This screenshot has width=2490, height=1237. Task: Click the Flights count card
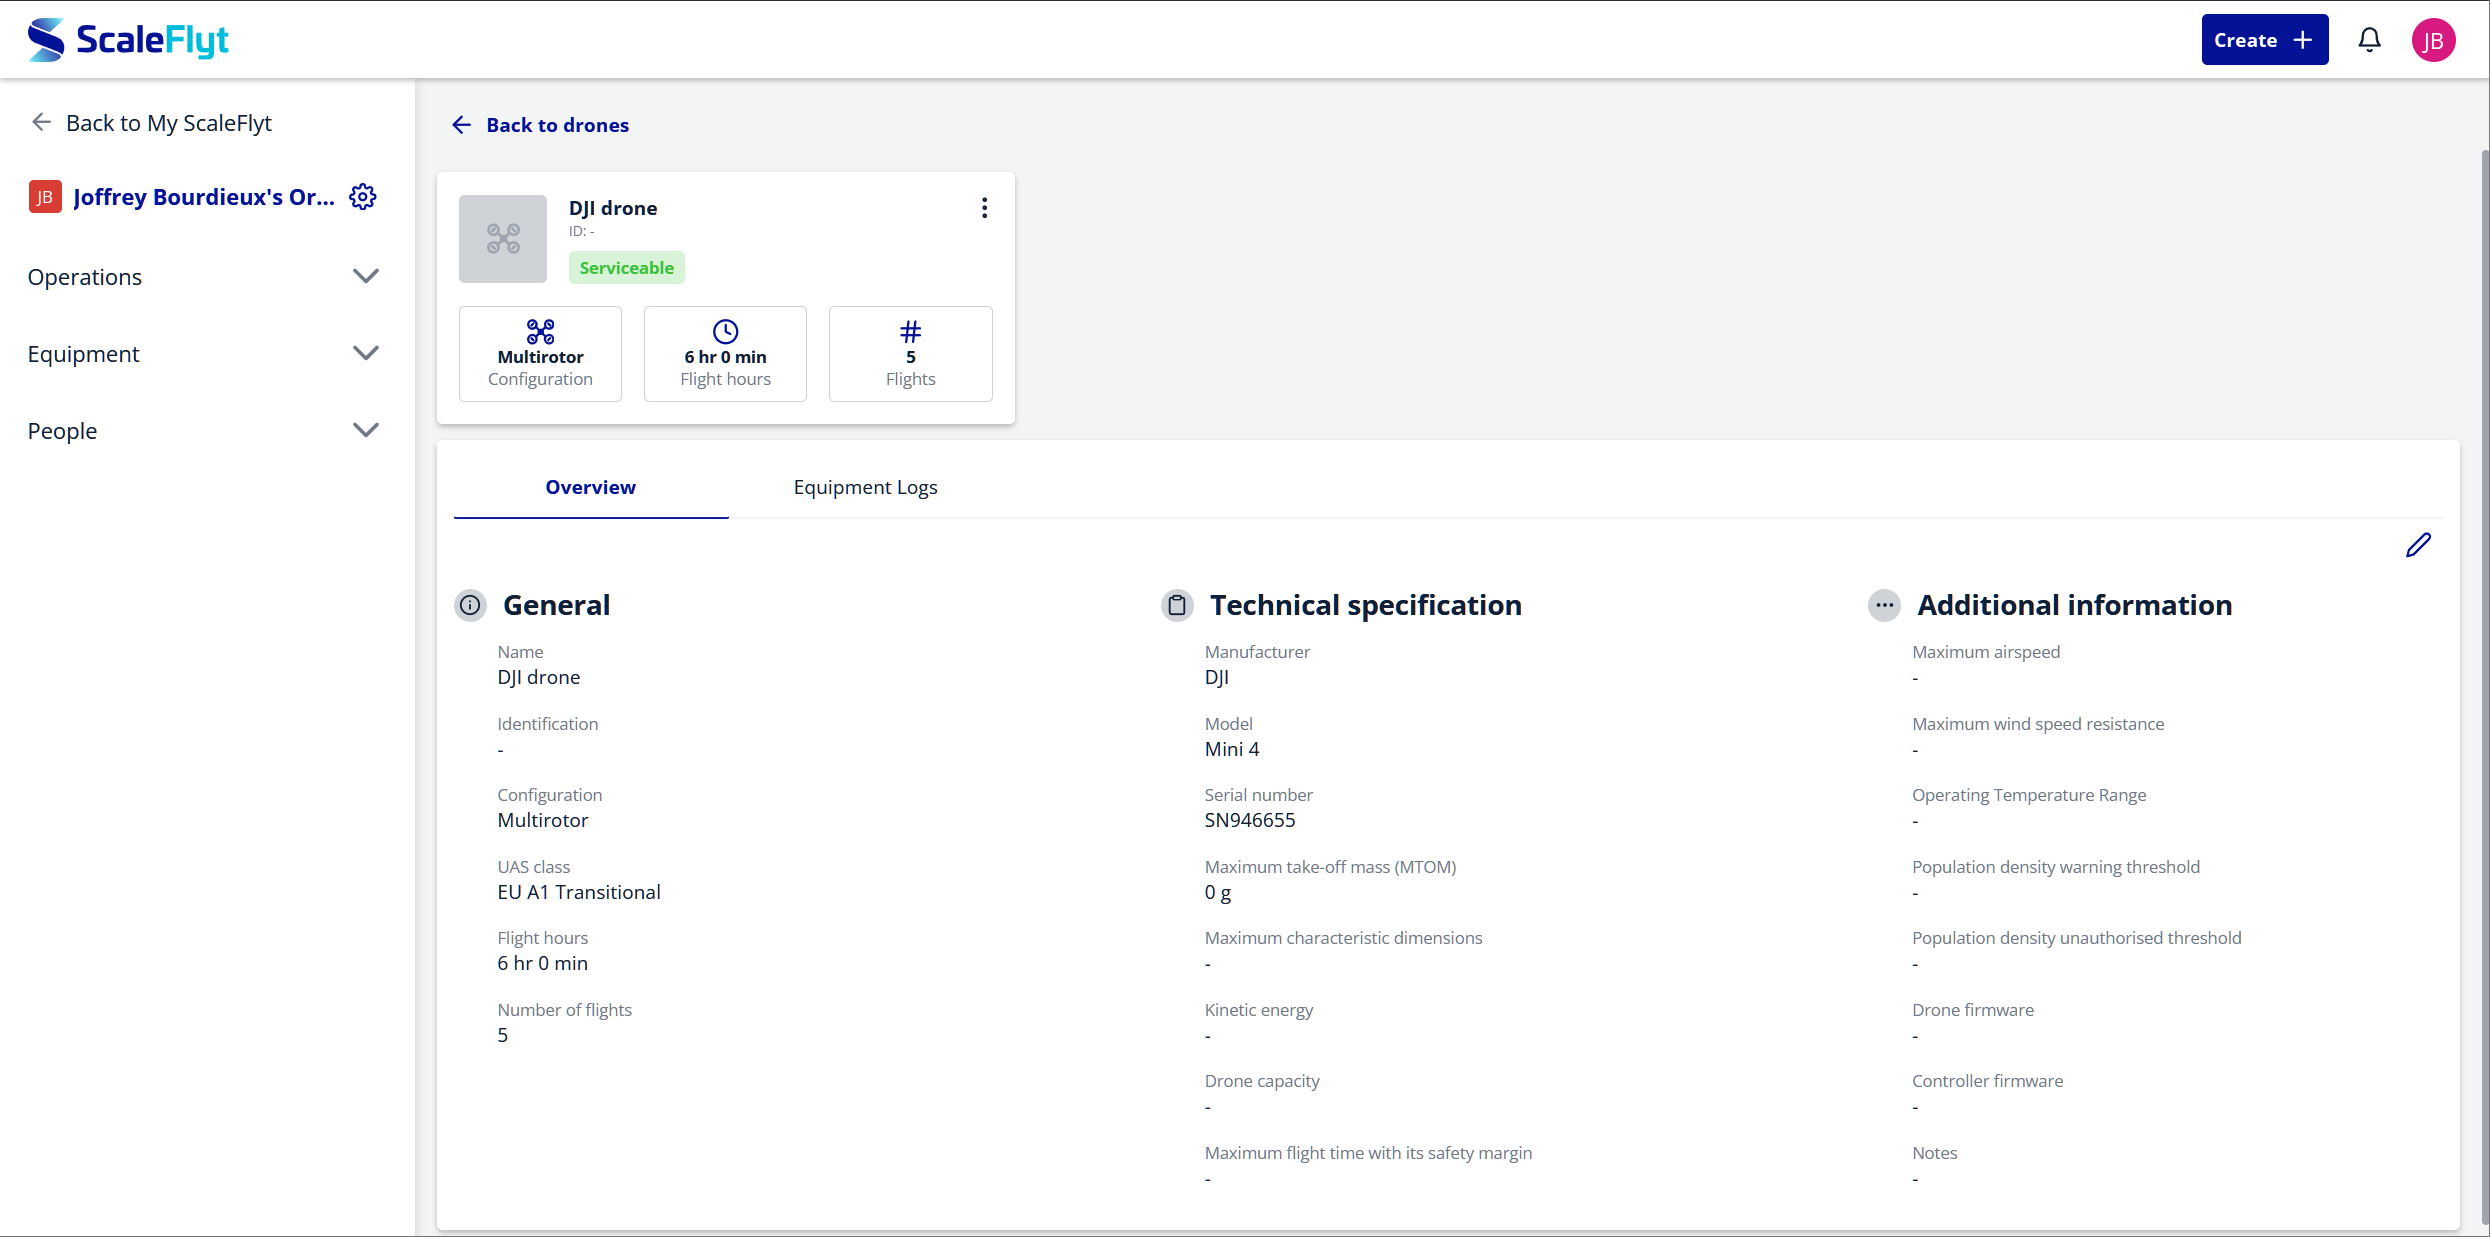pyautogui.click(x=911, y=354)
